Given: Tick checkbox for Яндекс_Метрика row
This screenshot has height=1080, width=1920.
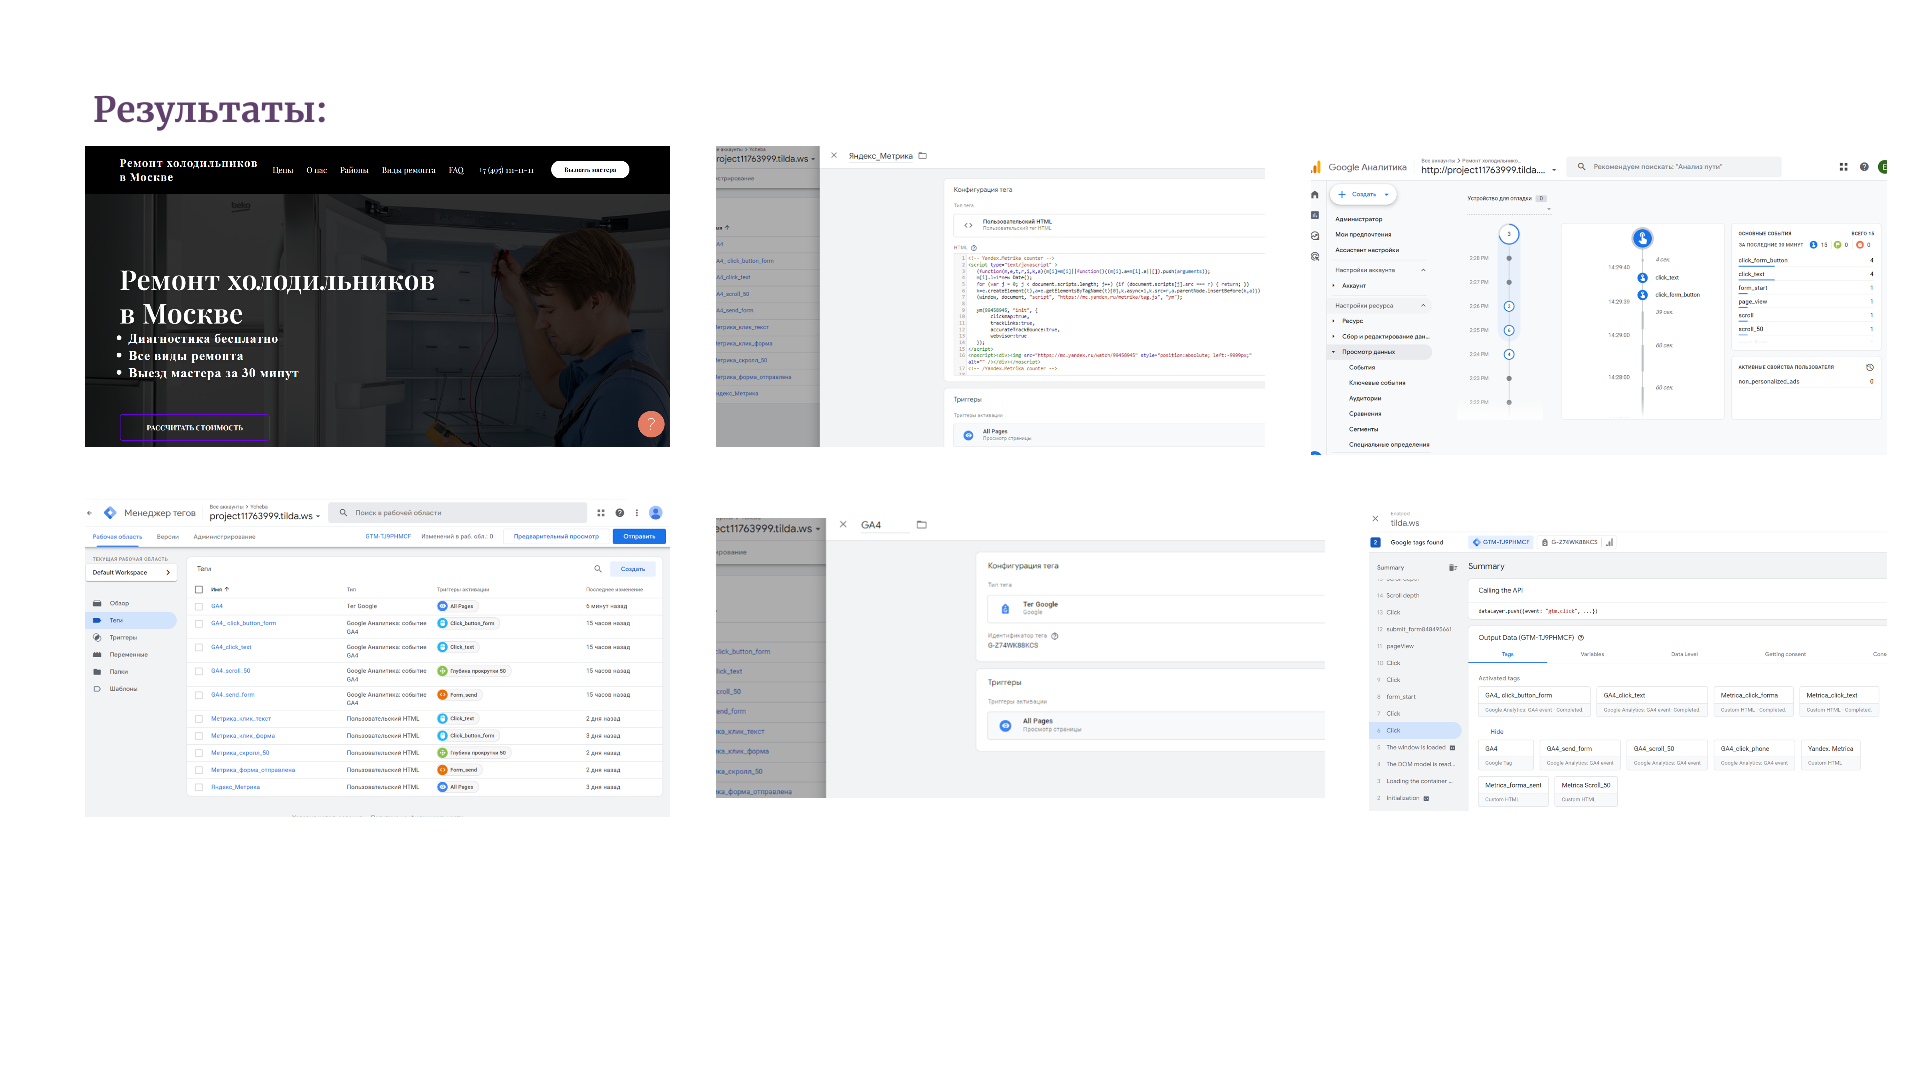Looking at the screenshot, I should coord(199,788).
